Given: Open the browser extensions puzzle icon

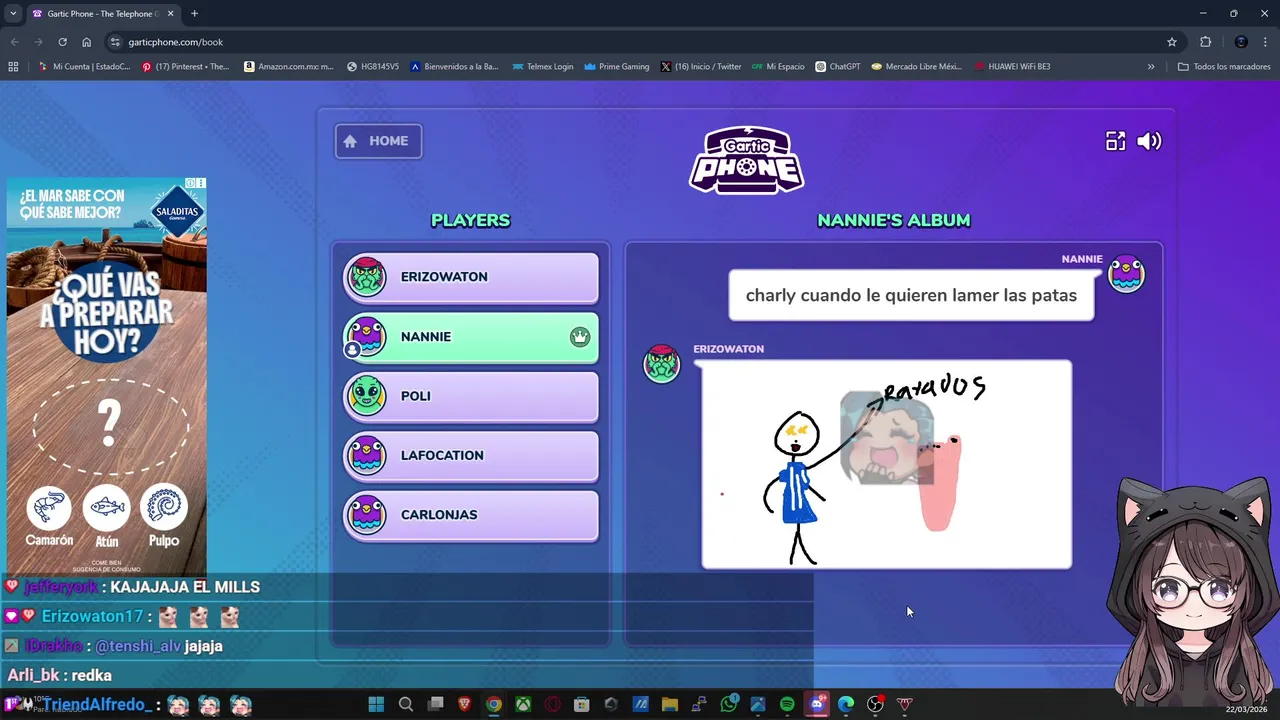Looking at the screenshot, I should point(1206,42).
